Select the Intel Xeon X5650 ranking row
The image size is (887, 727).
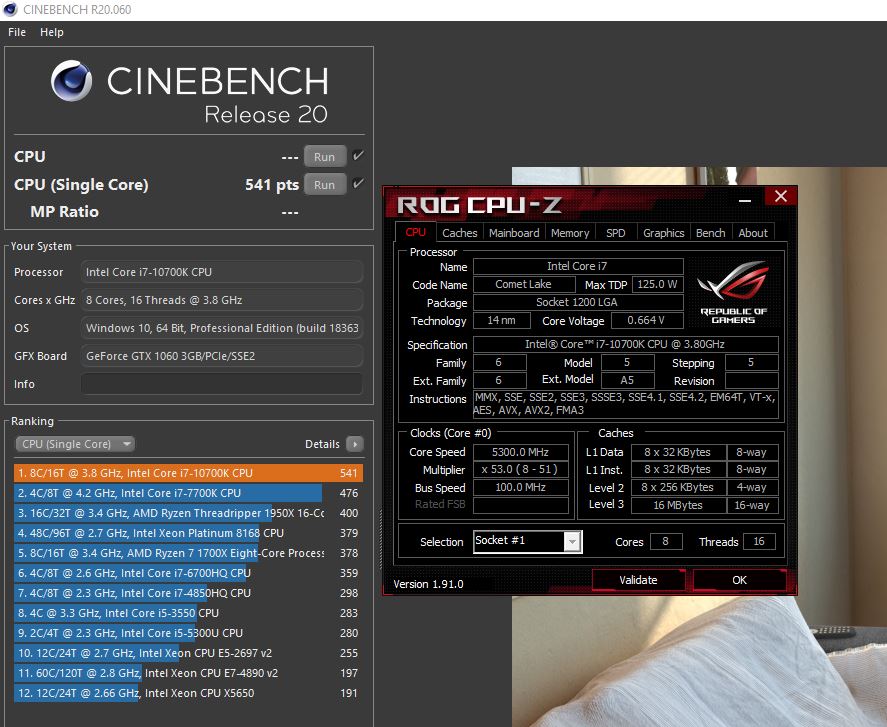click(x=188, y=693)
